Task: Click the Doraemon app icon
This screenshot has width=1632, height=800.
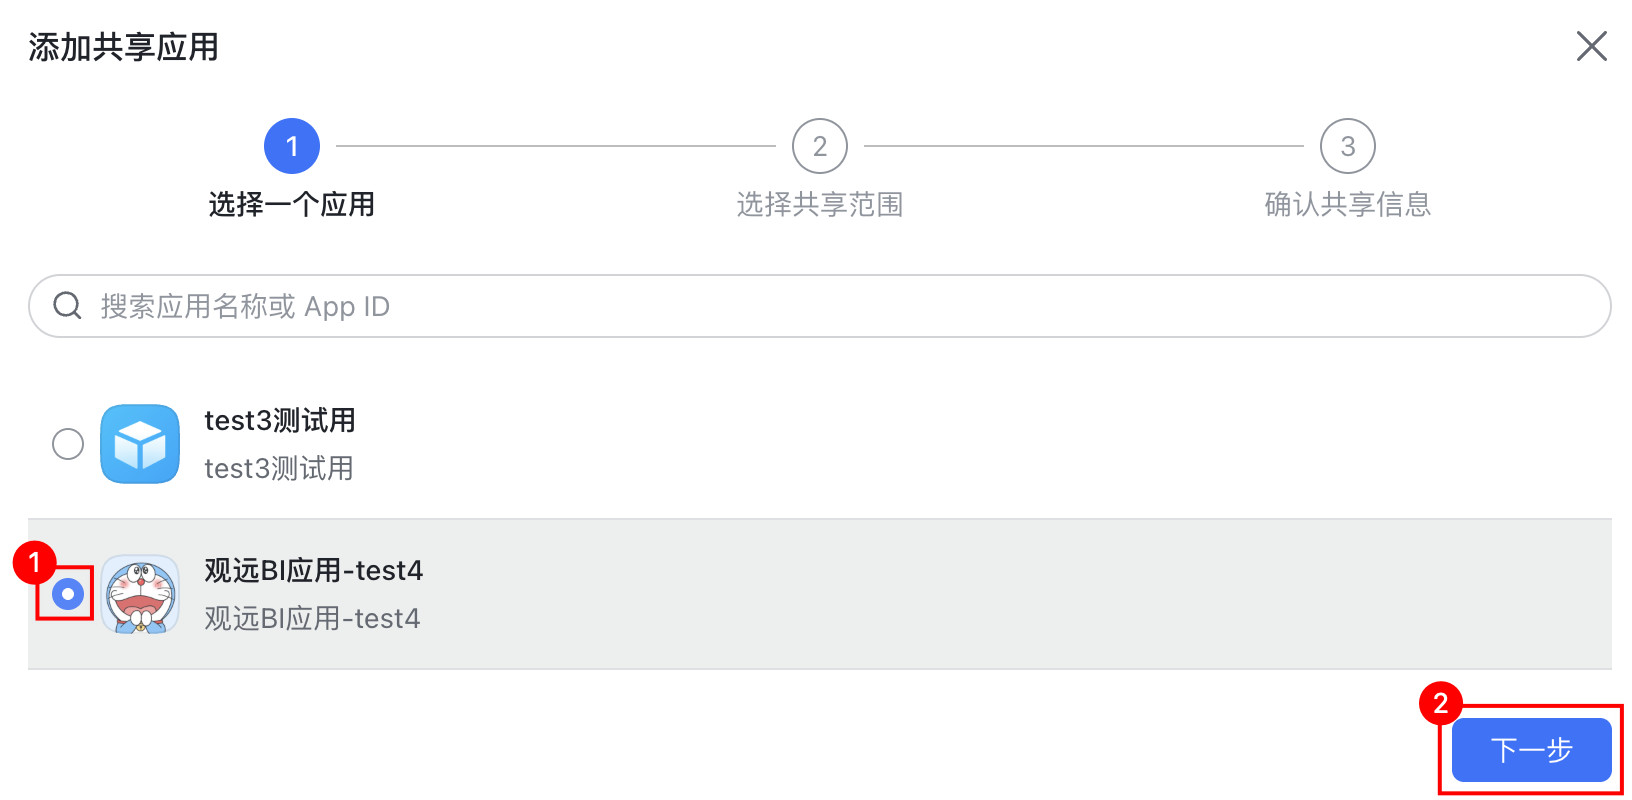Action: (140, 594)
